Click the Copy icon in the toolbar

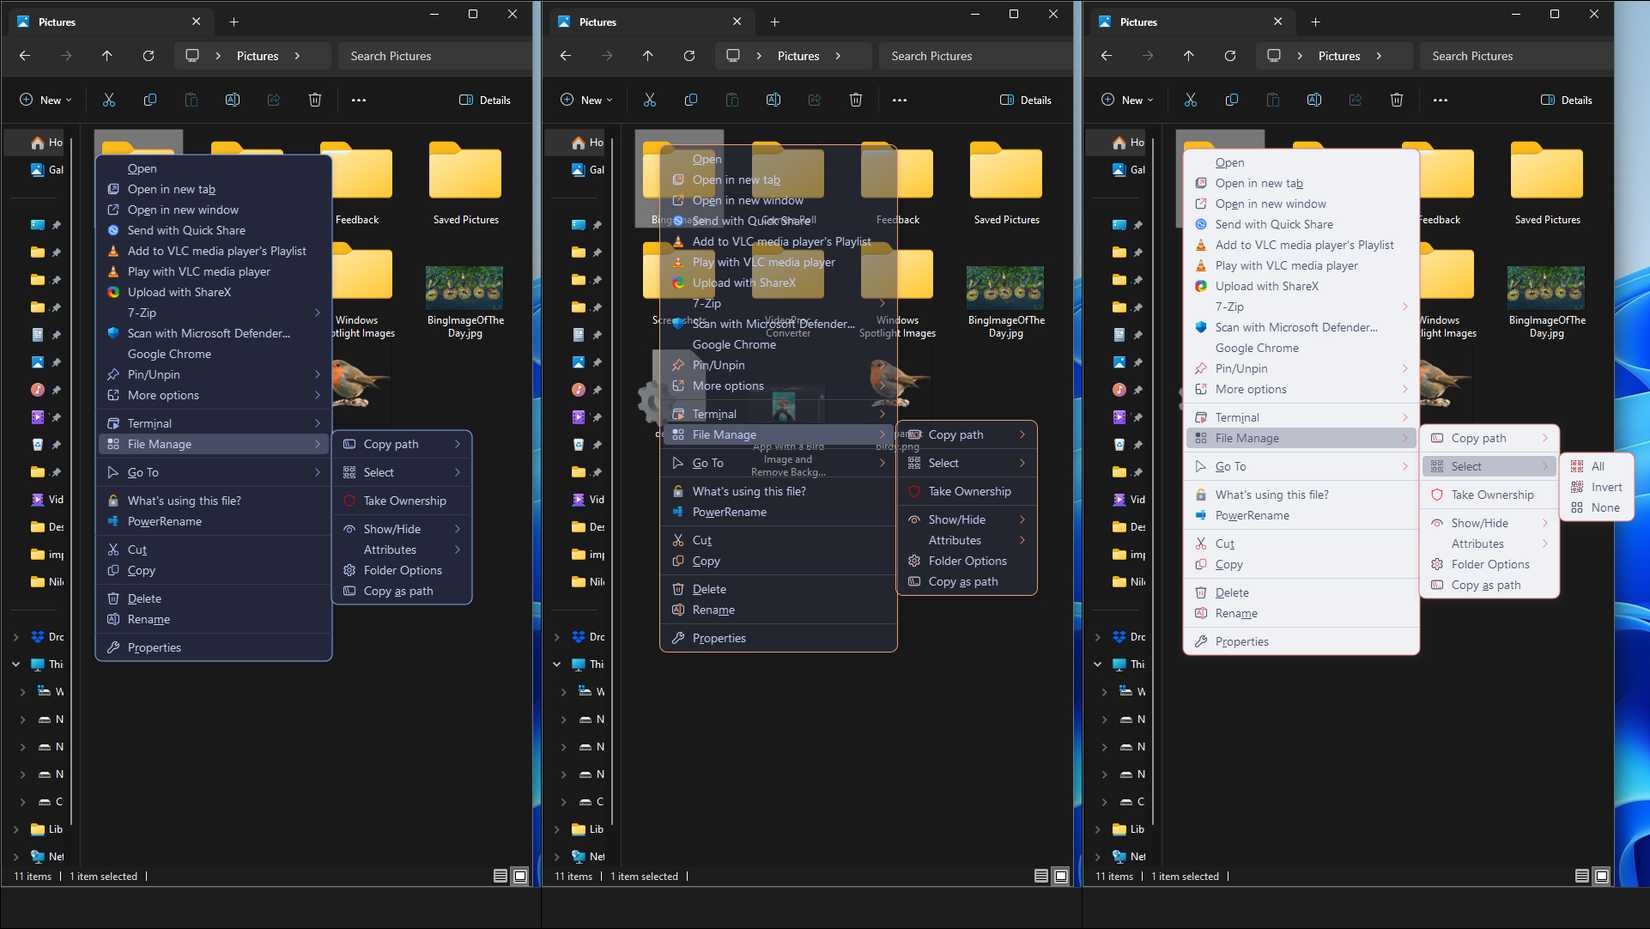[x=150, y=100]
